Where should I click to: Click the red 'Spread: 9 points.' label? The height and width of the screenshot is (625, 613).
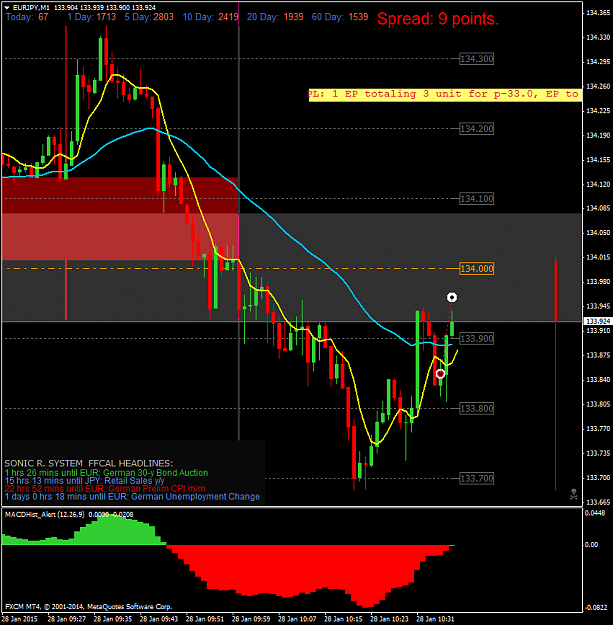(438, 19)
